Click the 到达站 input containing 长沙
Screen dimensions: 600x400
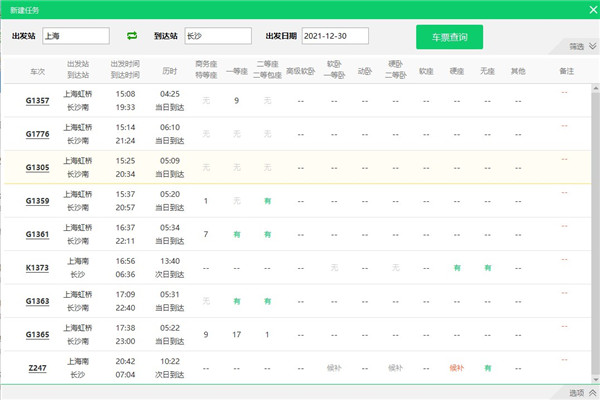pos(217,36)
